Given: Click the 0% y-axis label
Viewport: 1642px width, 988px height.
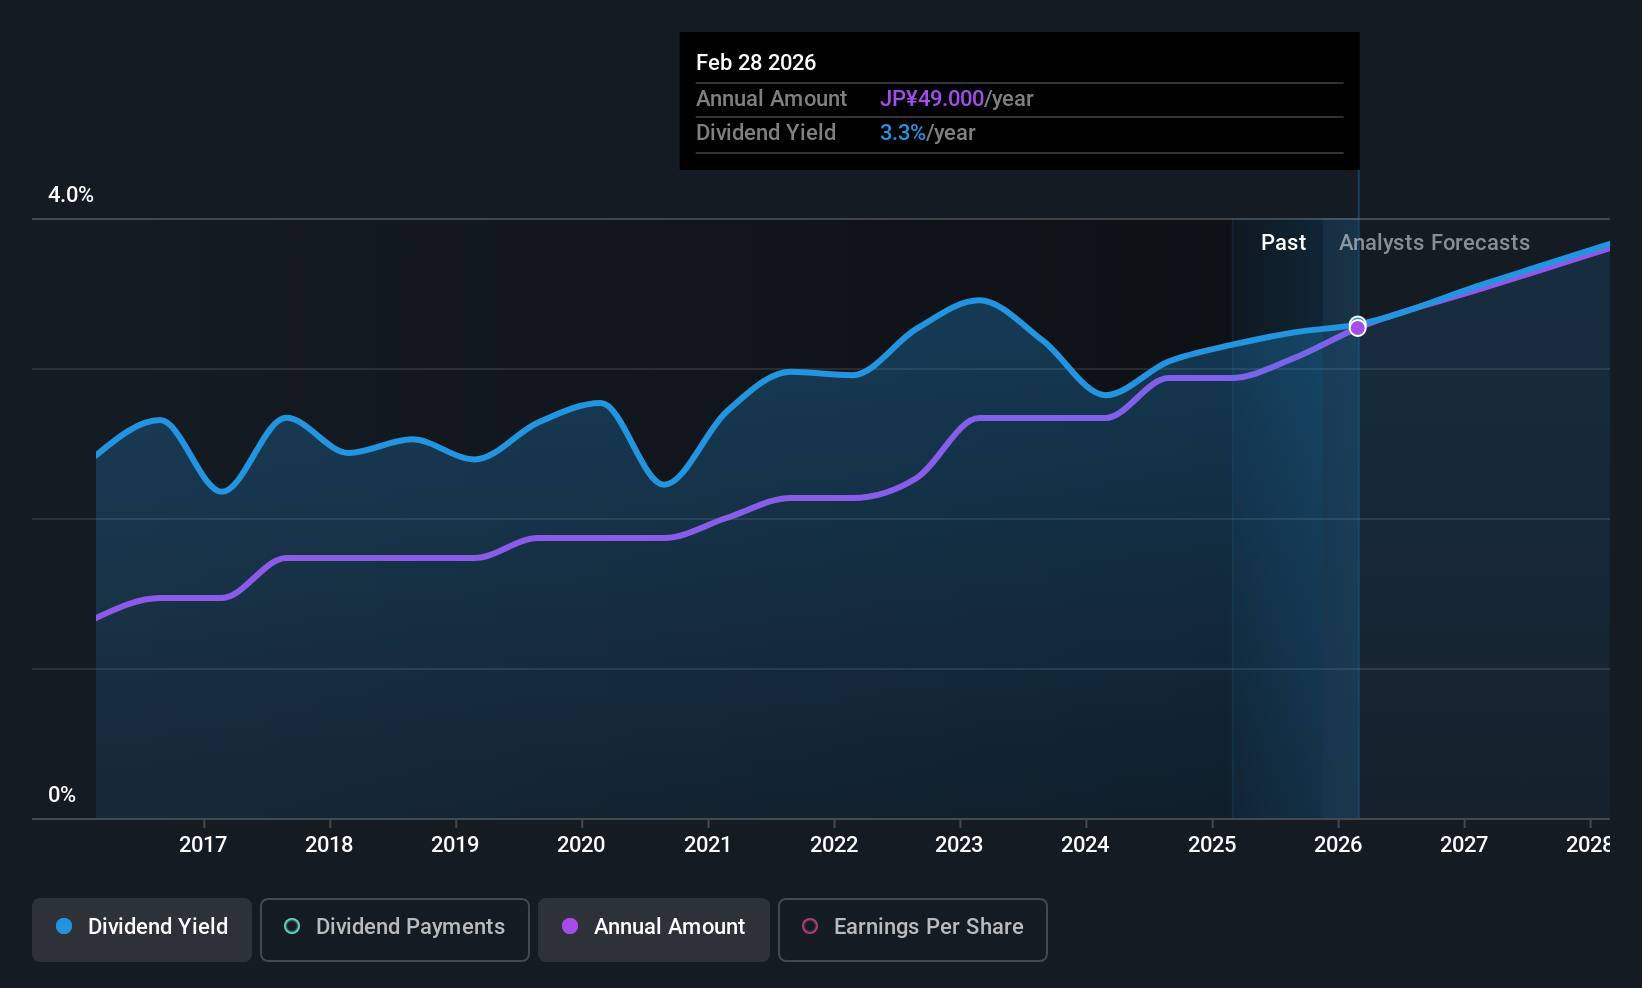Looking at the screenshot, I should pos(62,795).
